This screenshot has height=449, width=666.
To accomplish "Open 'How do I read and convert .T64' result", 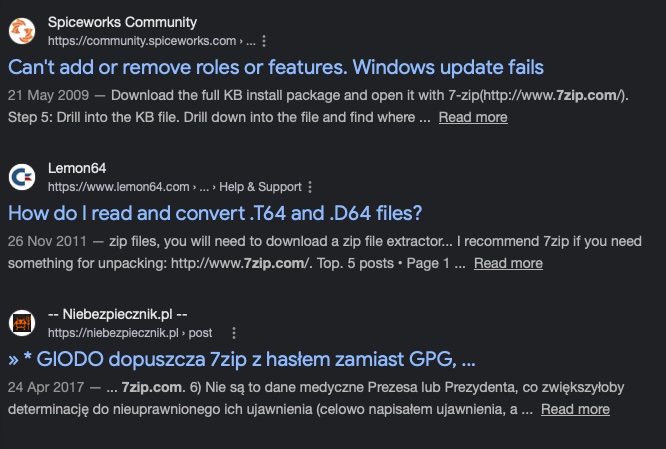I will 215,213.
